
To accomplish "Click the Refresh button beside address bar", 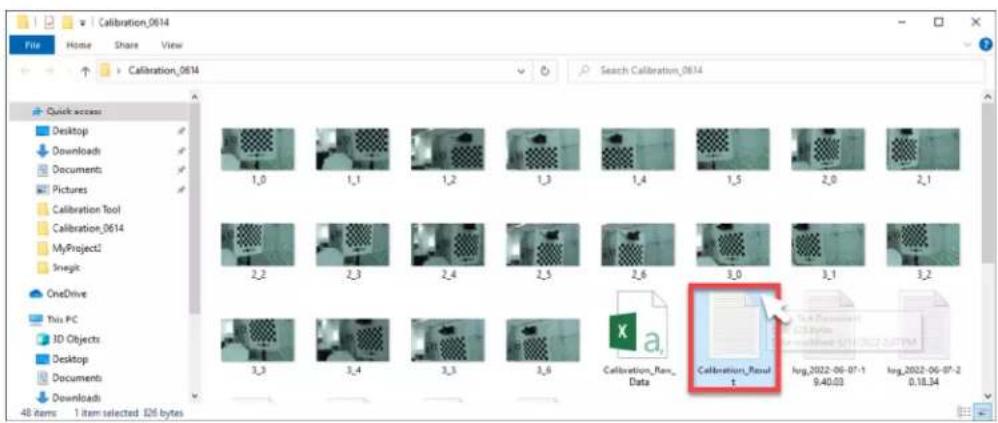I will 545,71.
